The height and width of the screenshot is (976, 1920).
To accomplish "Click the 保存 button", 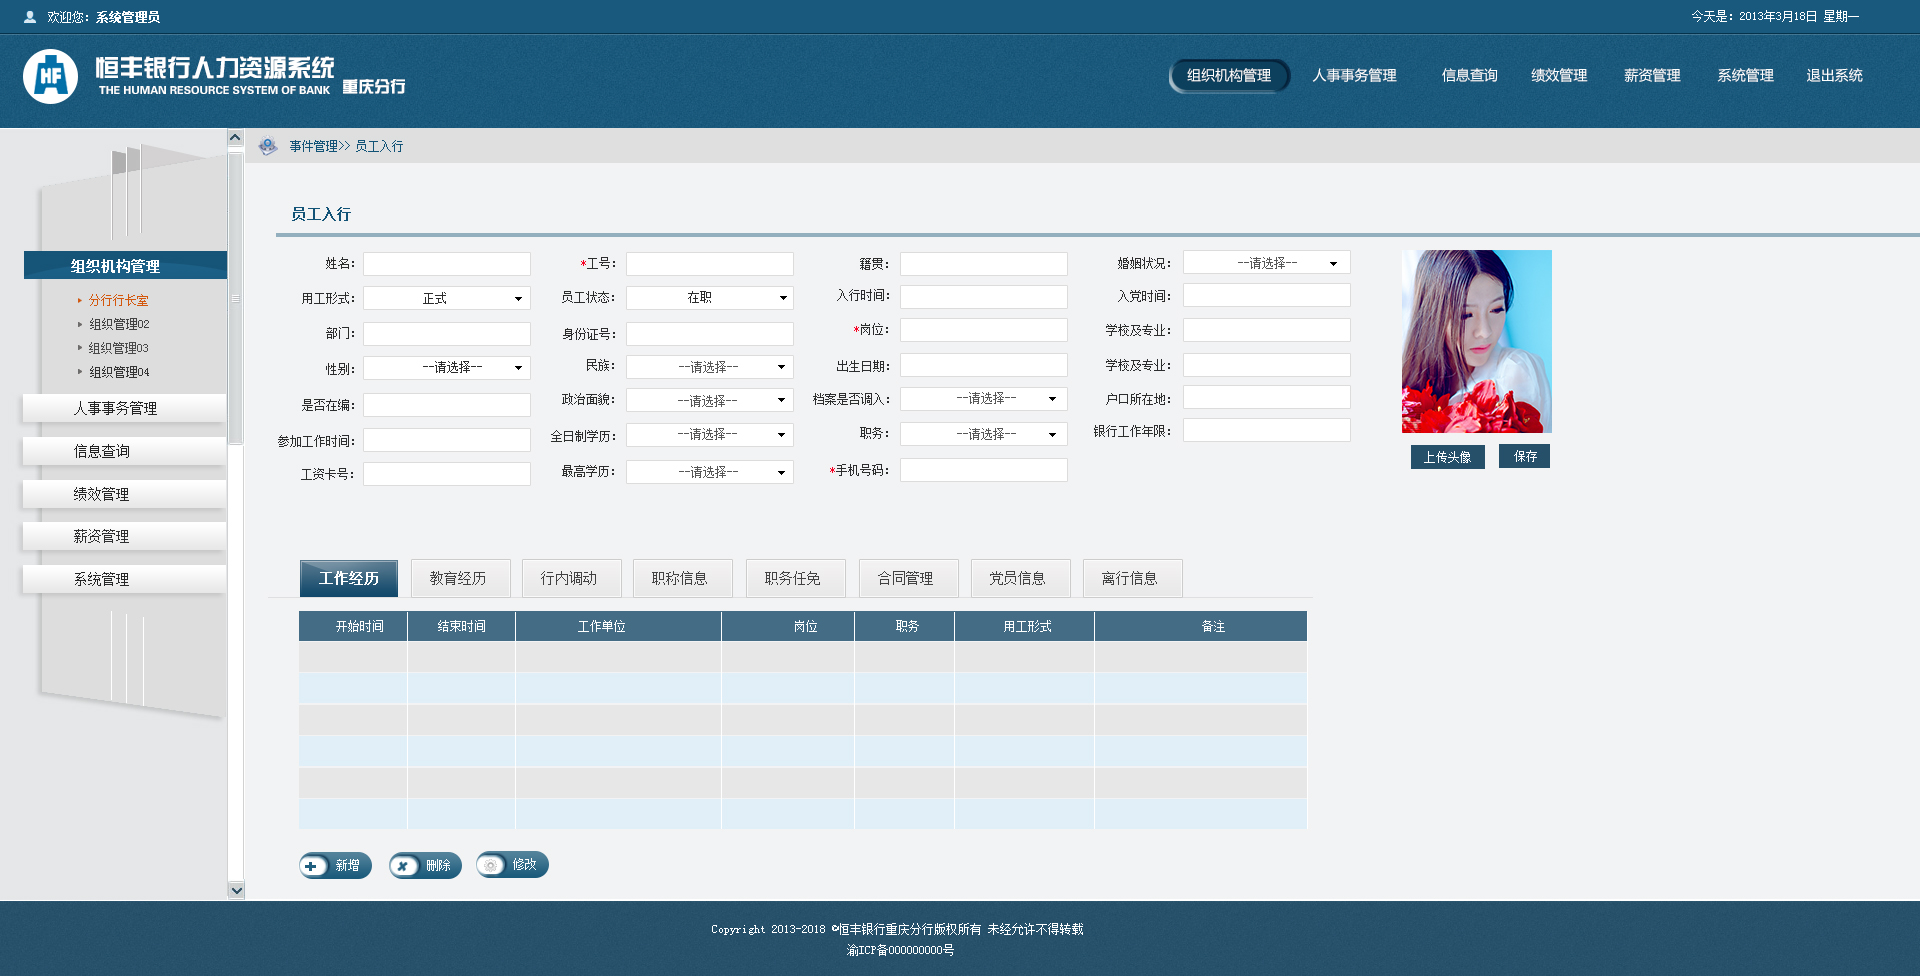I will click(x=1524, y=456).
